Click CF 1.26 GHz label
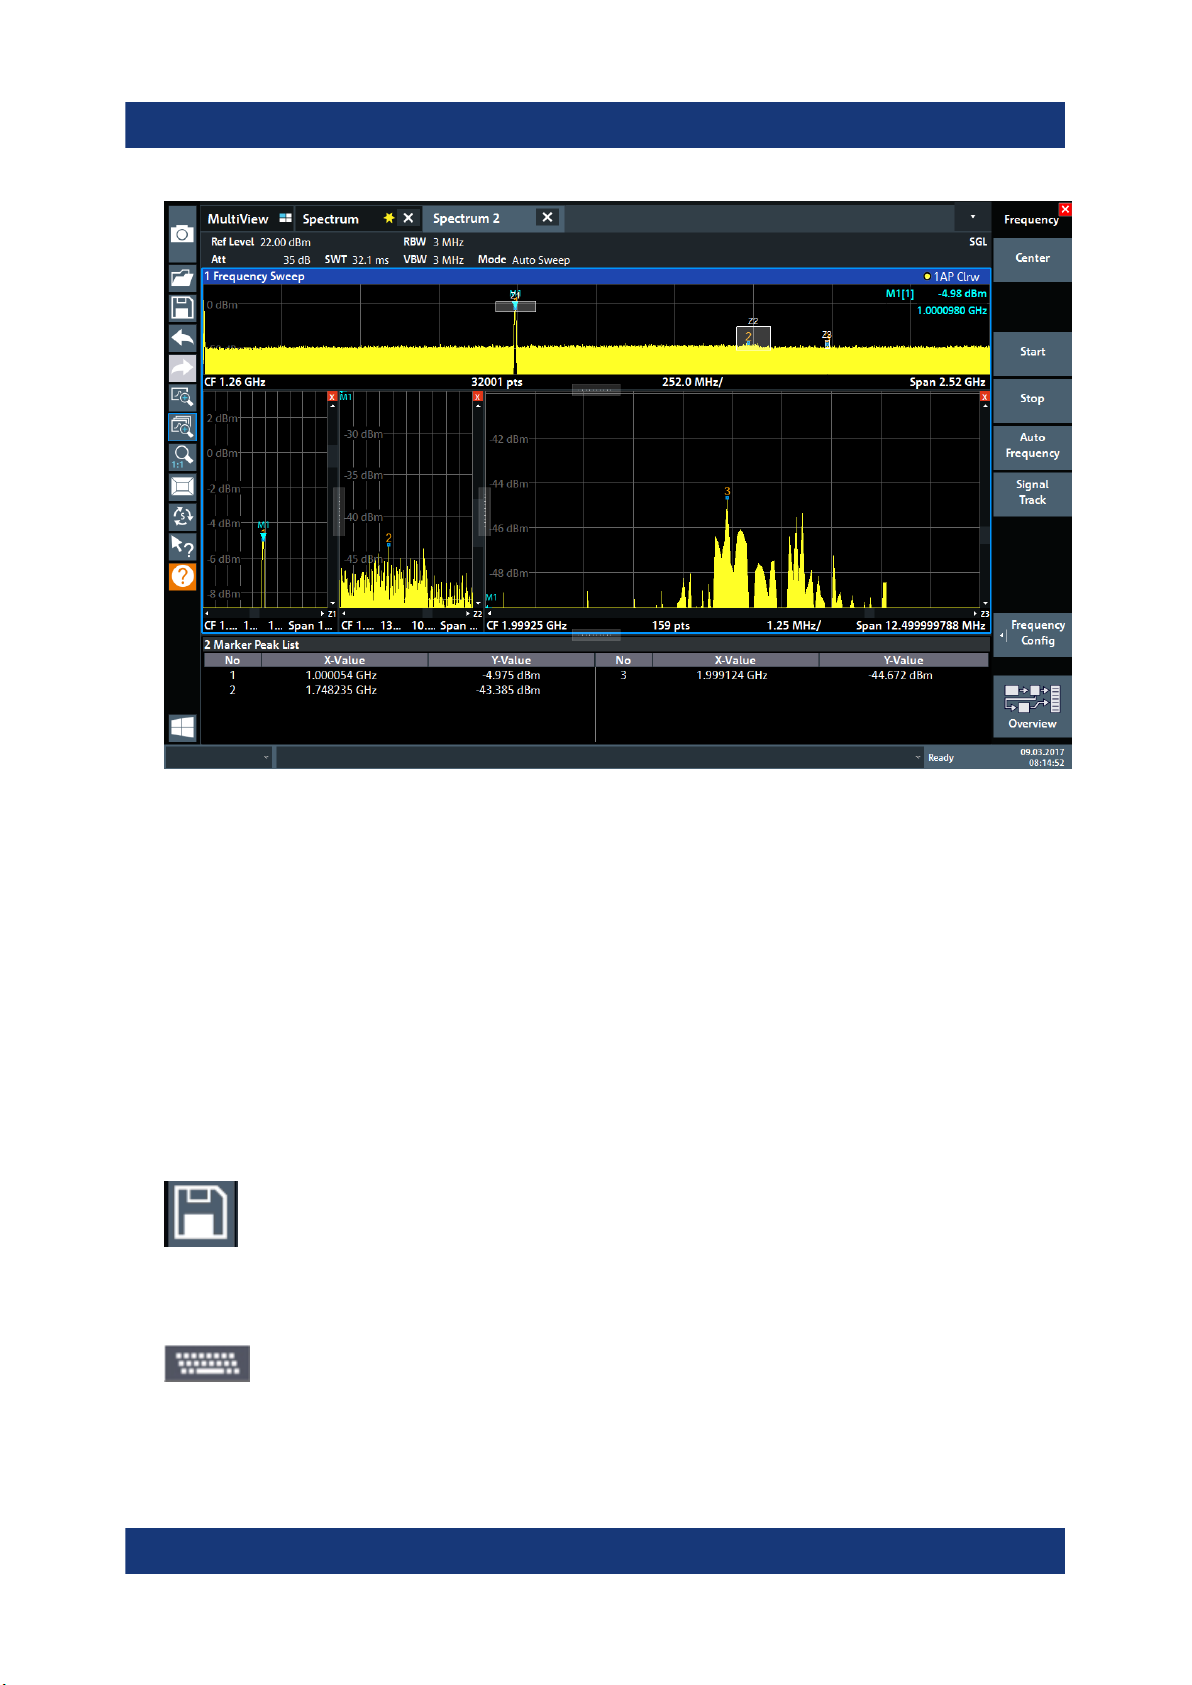 coord(235,382)
